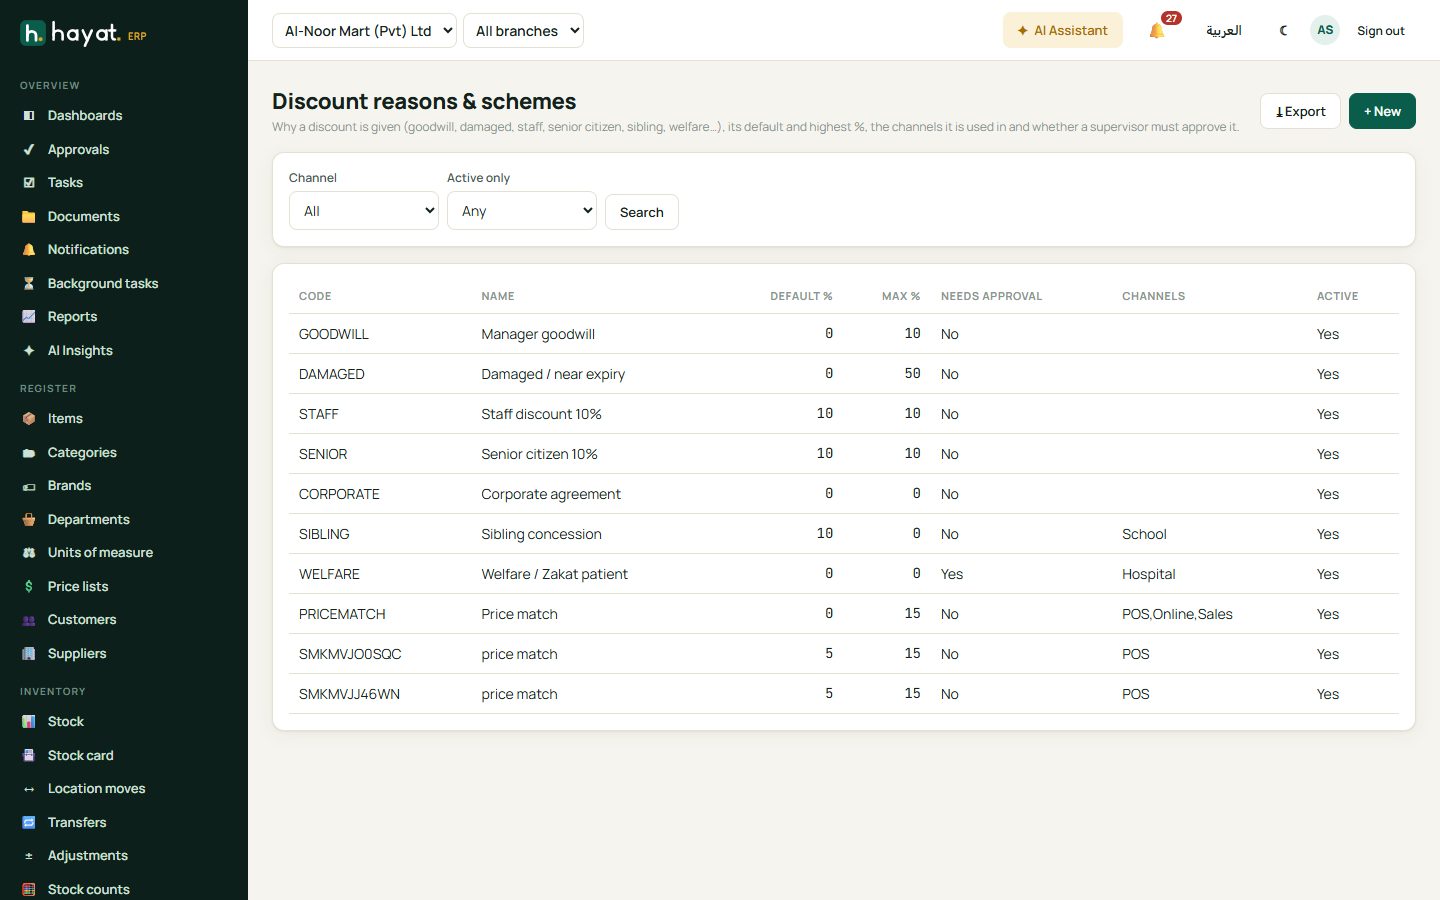
Task: Select the SMKMVJO0SQC code cell
Action: (350, 654)
